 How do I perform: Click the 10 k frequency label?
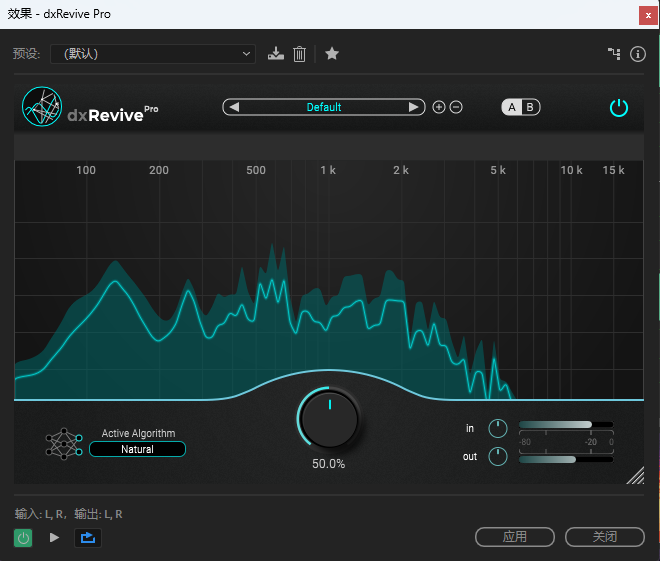[571, 170]
